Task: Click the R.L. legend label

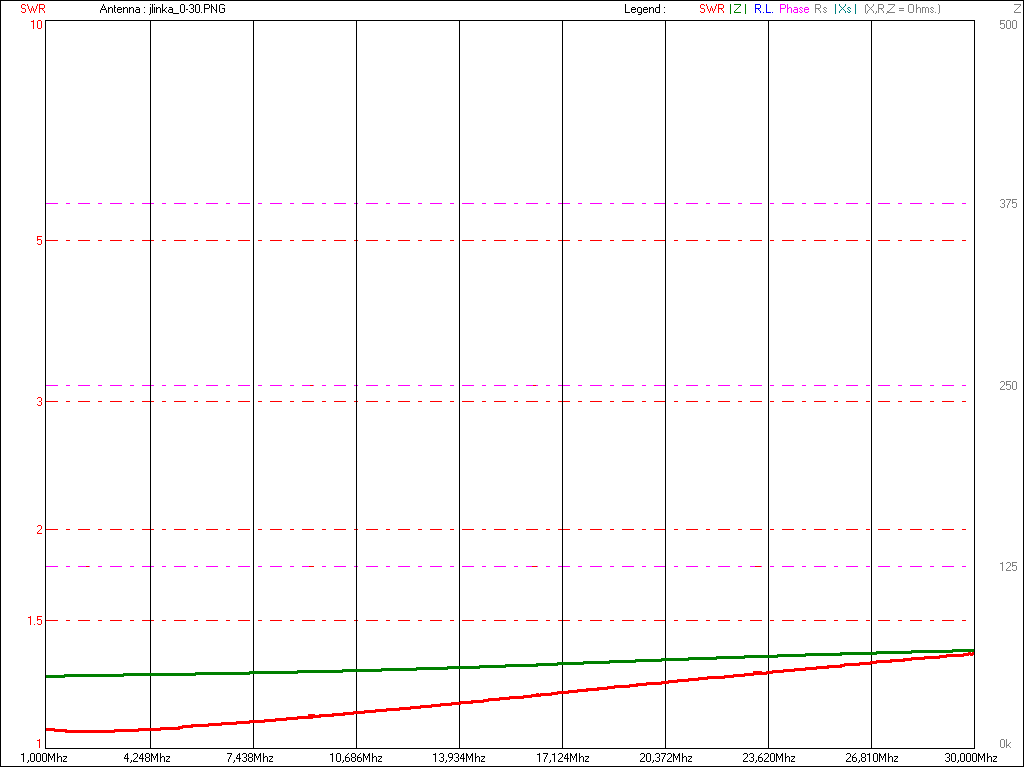Action: pos(763,9)
